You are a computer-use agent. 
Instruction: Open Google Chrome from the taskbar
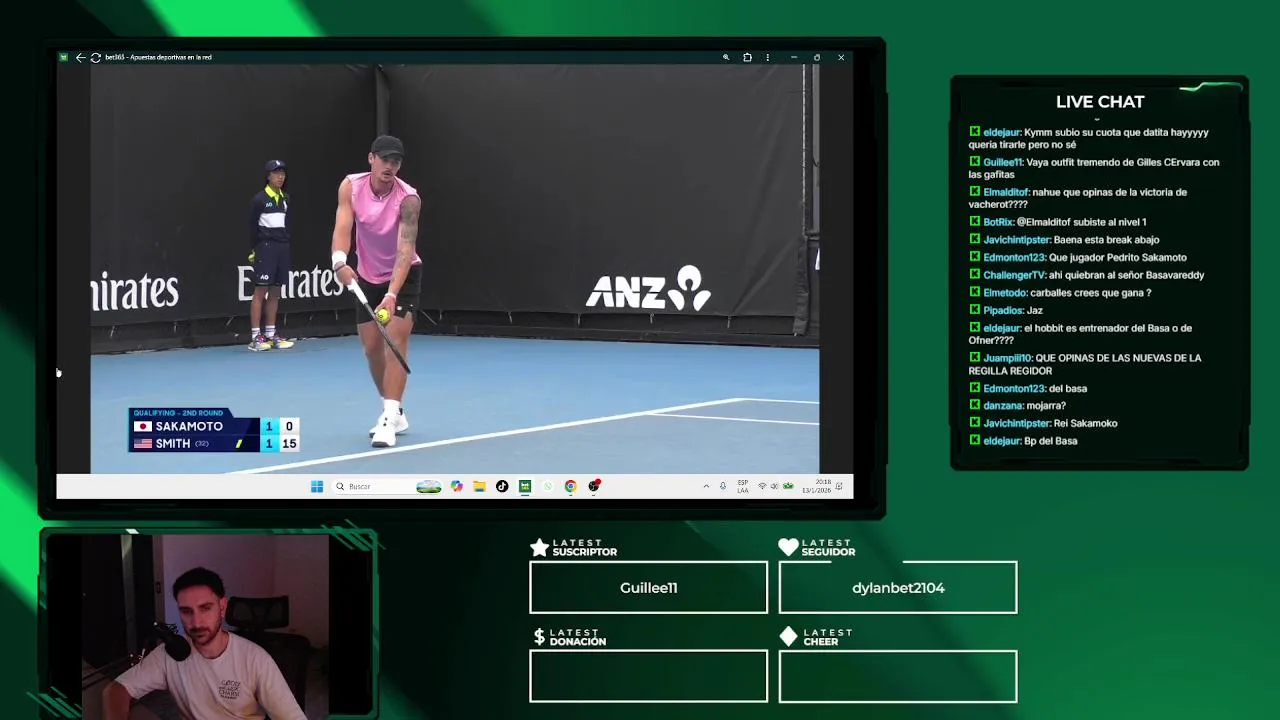pyautogui.click(x=570, y=486)
